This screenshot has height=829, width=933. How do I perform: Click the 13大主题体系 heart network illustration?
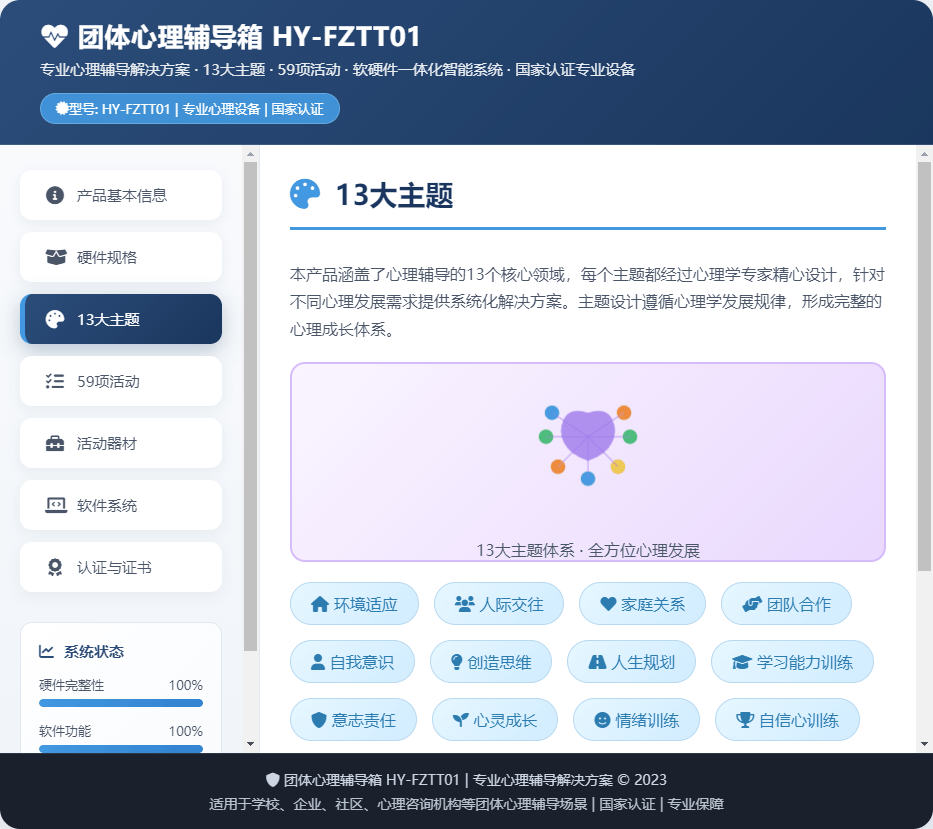pos(588,444)
